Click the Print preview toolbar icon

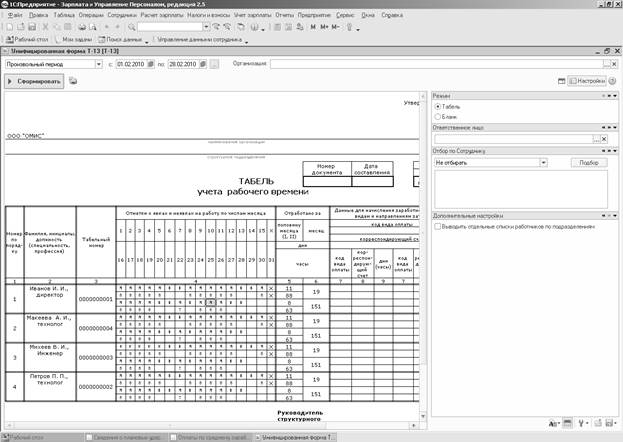pyautogui.click(x=93, y=27)
